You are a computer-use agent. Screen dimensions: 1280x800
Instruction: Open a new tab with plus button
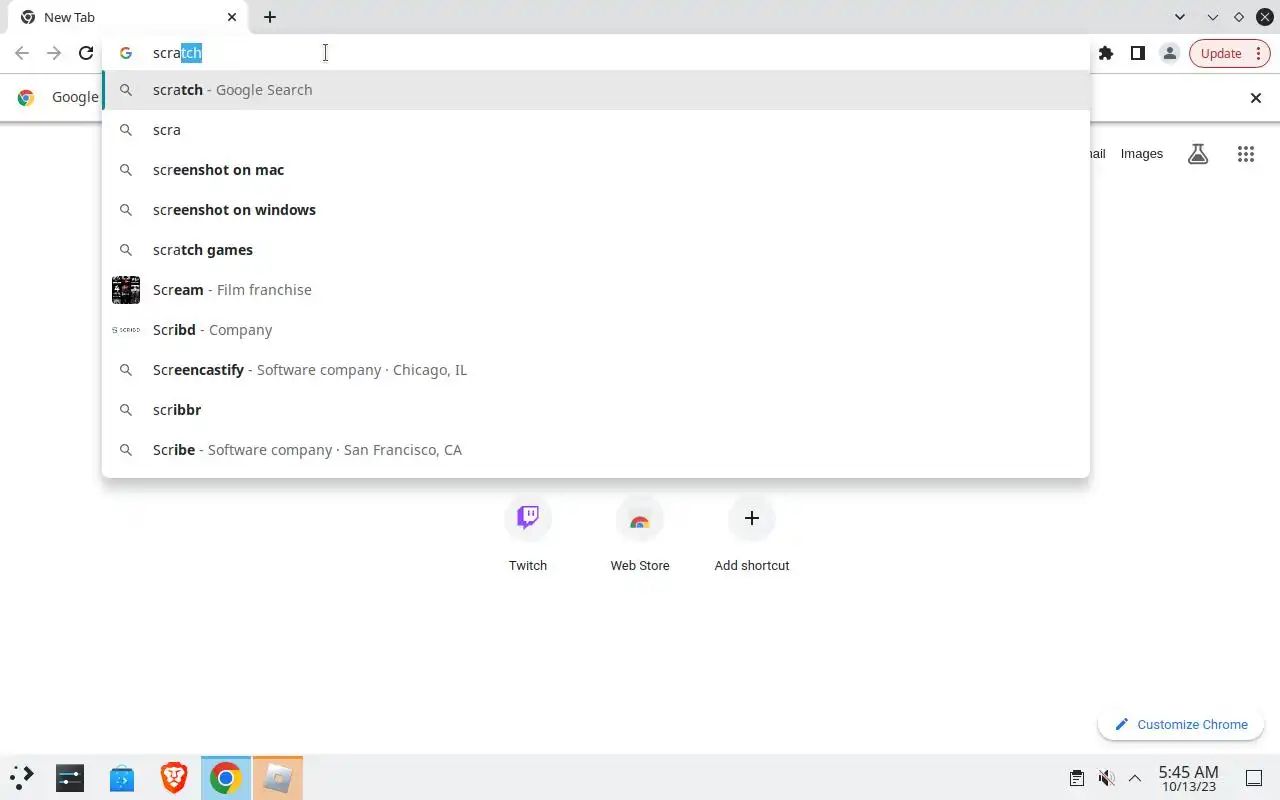pos(270,17)
